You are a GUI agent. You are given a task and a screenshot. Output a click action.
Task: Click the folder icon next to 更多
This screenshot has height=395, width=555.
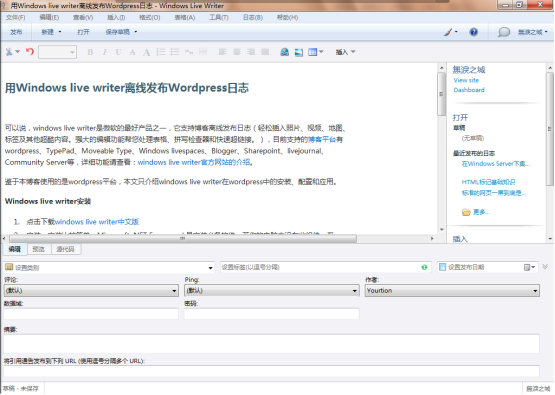point(466,212)
